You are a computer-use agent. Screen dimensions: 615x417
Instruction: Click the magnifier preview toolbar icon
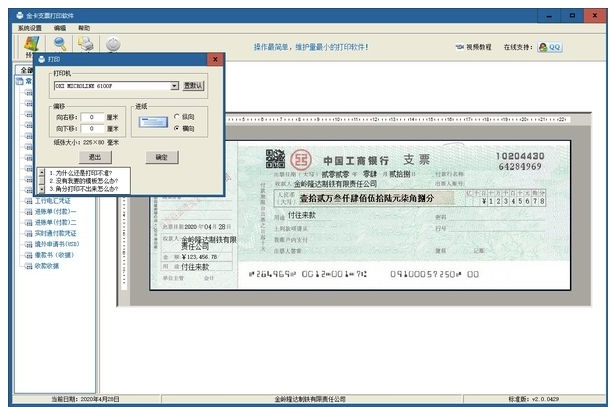pos(59,43)
